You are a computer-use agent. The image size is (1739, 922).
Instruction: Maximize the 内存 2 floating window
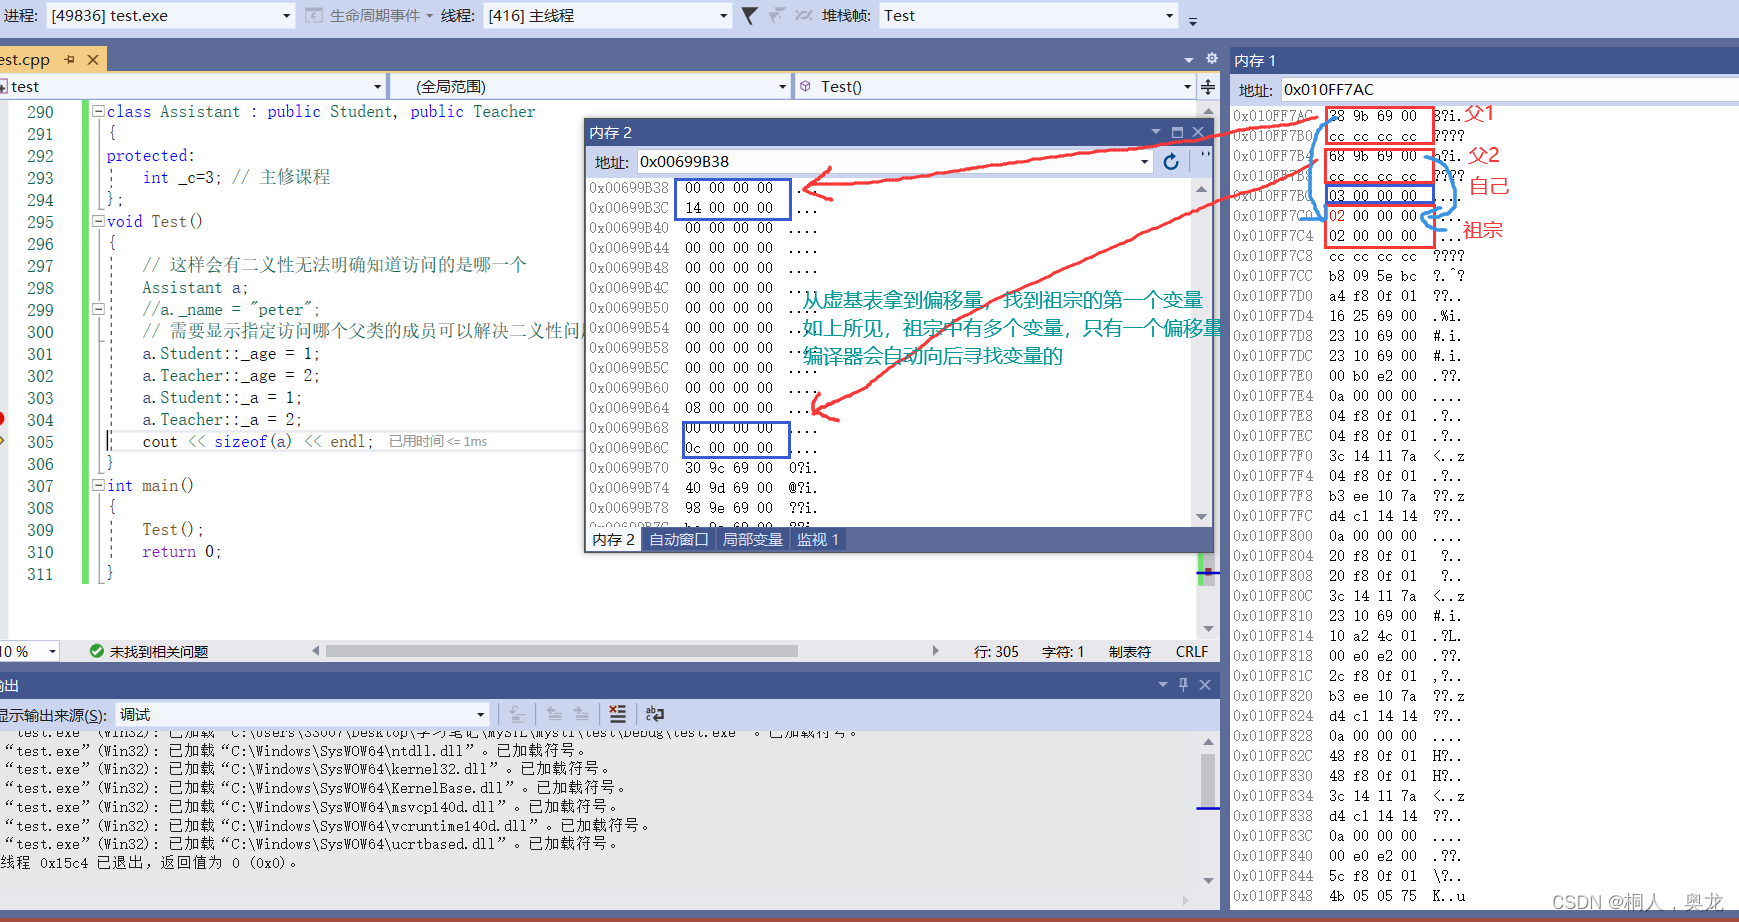(x=1177, y=132)
